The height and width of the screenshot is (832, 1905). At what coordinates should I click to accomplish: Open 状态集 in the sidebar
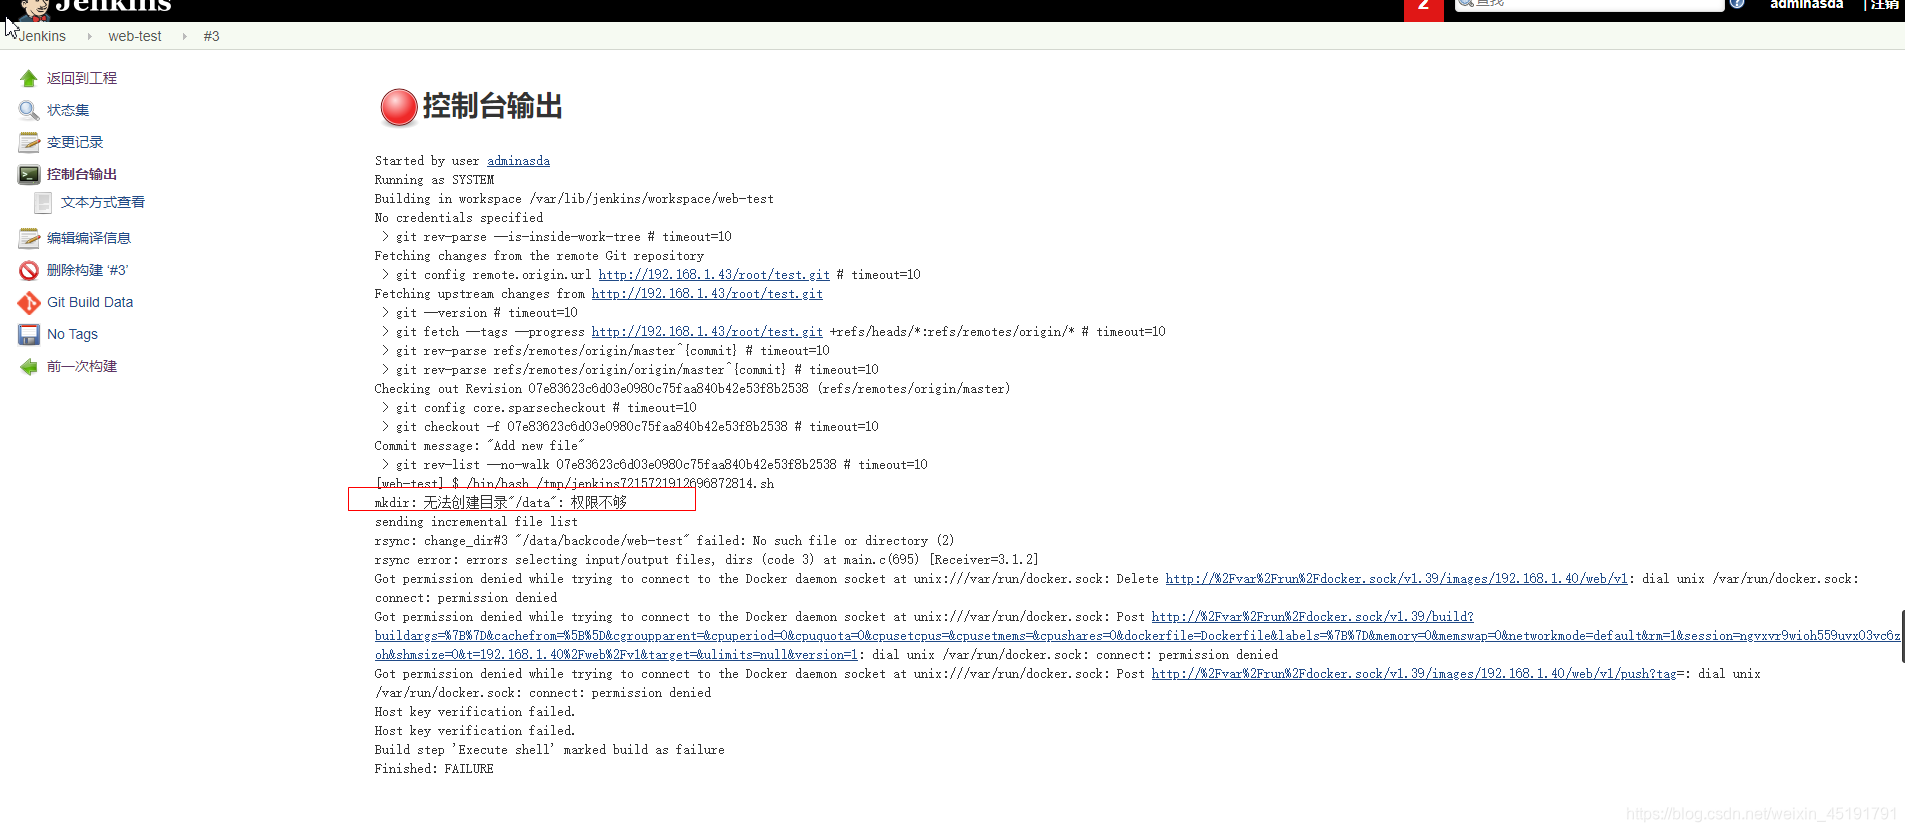click(x=68, y=110)
